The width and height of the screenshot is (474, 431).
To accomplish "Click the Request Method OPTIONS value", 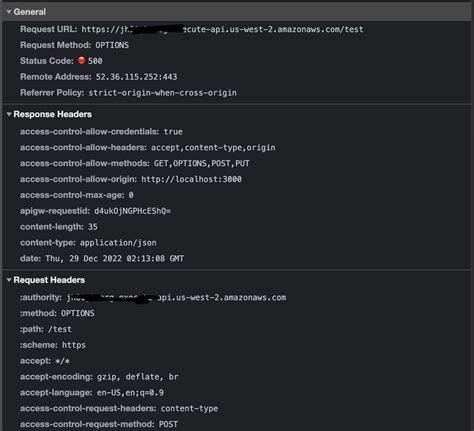I will (x=112, y=45).
